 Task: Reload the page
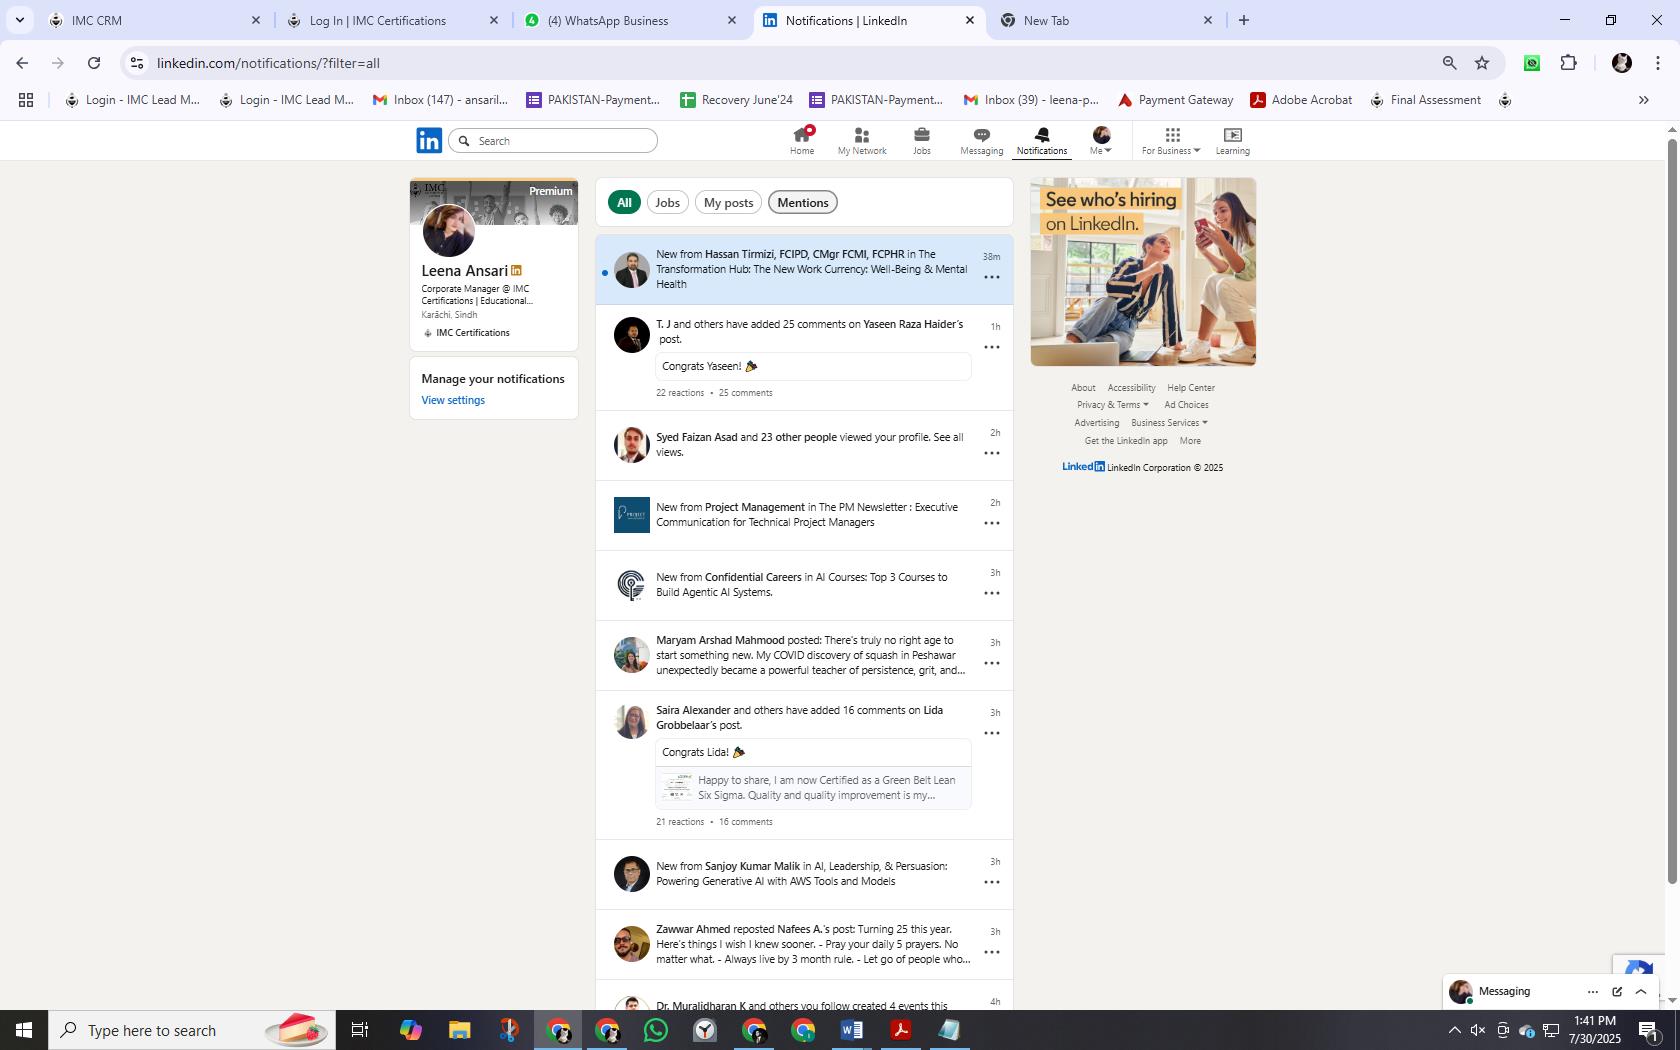(x=94, y=63)
